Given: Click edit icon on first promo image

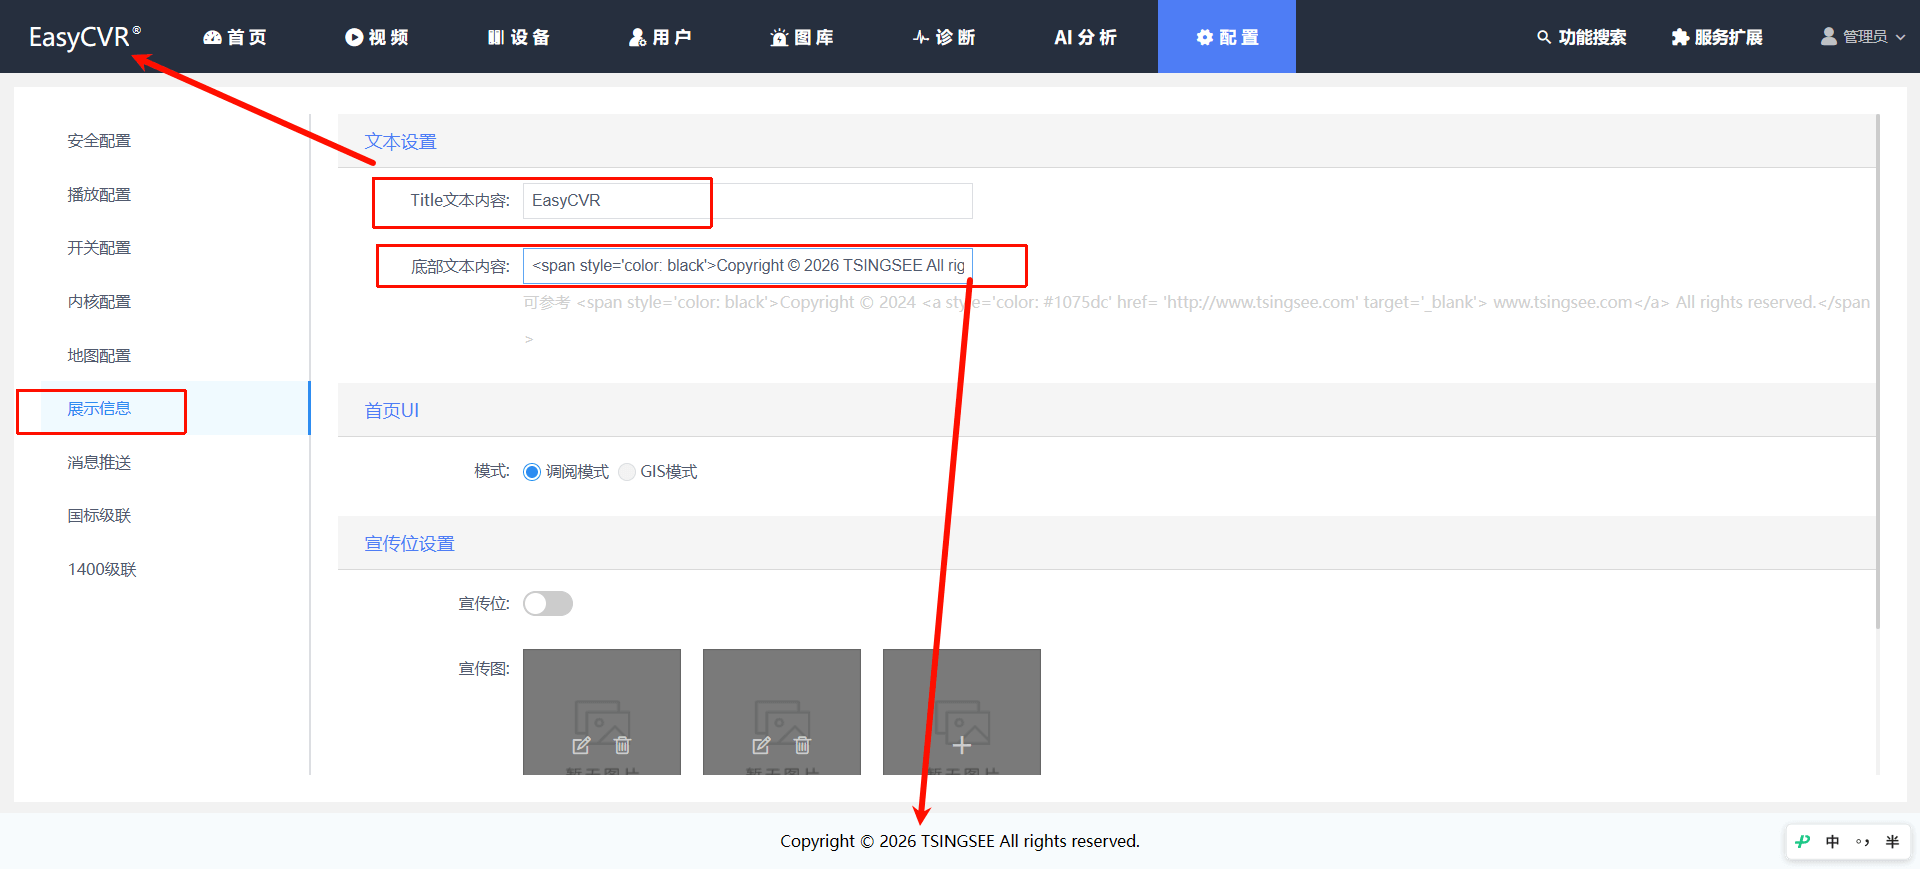Looking at the screenshot, I should (x=581, y=745).
